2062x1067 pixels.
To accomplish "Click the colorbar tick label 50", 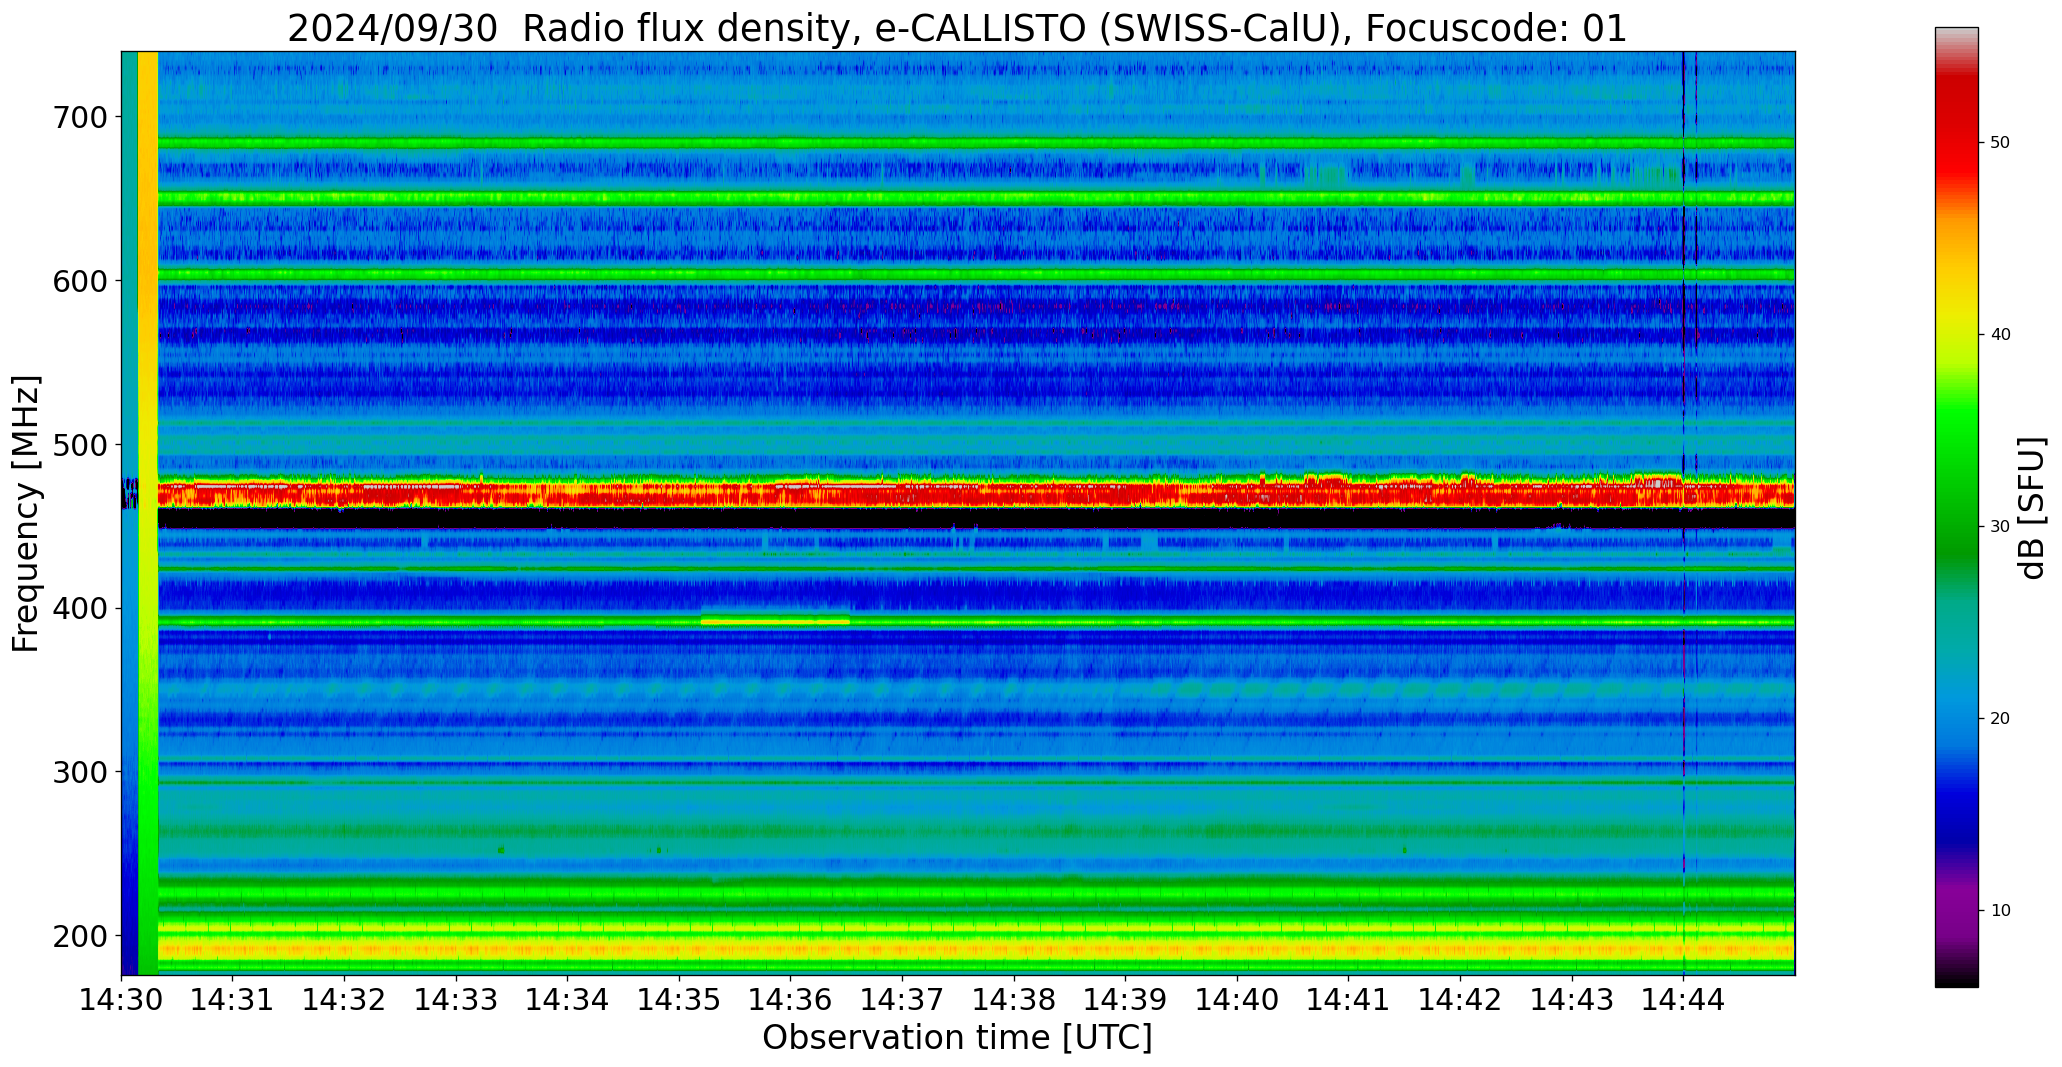I will click(x=2000, y=143).
